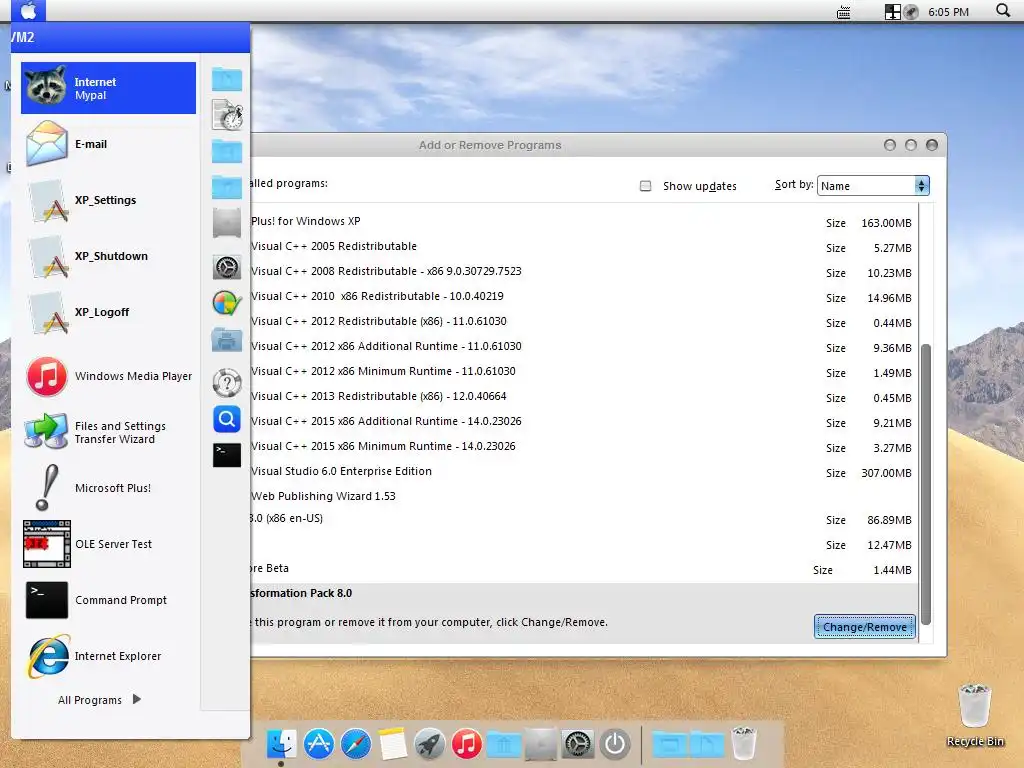The height and width of the screenshot is (768, 1024).
Task: Open XP_Settings shortcut
Action: [108, 200]
